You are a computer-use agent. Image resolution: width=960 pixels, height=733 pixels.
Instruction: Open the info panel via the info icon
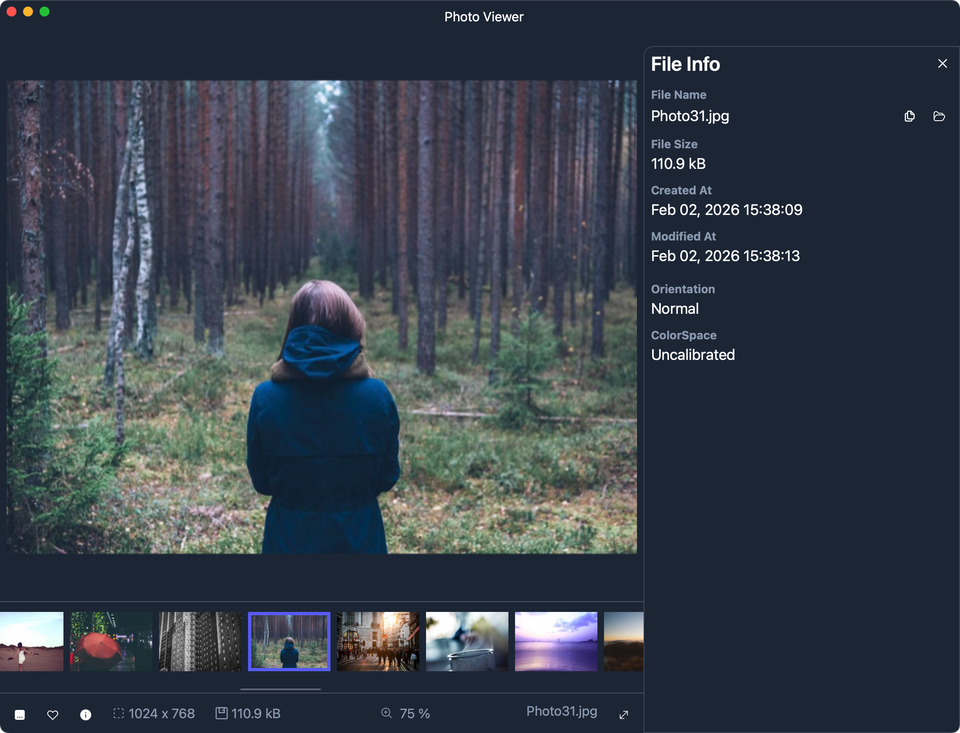pyautogui.click(x=86, y=714)
